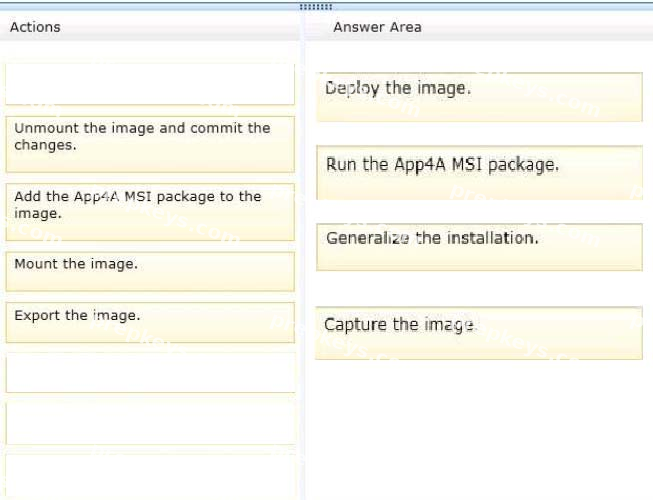Select the 'Generalize the installation' step
653x500 pixels.
pyautogui.click(x=479, y=247)
